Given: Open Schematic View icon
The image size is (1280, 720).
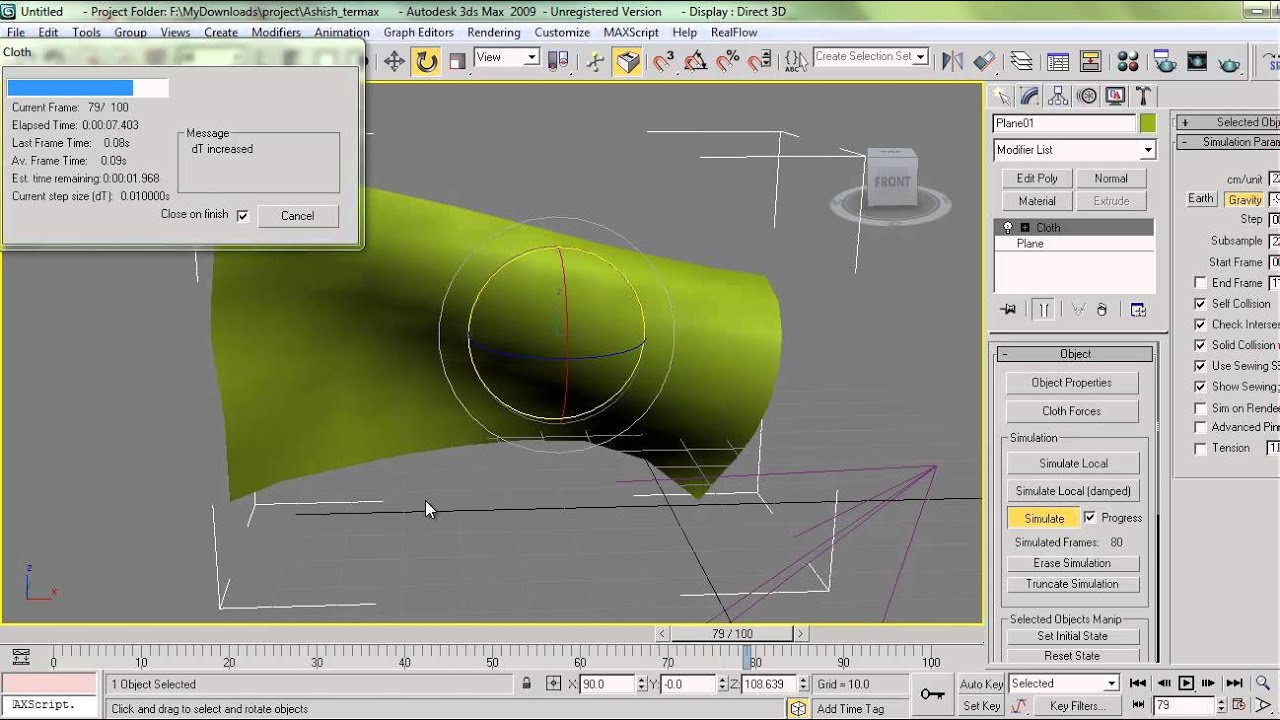Looking at the screenshot, I should 1092,62.
